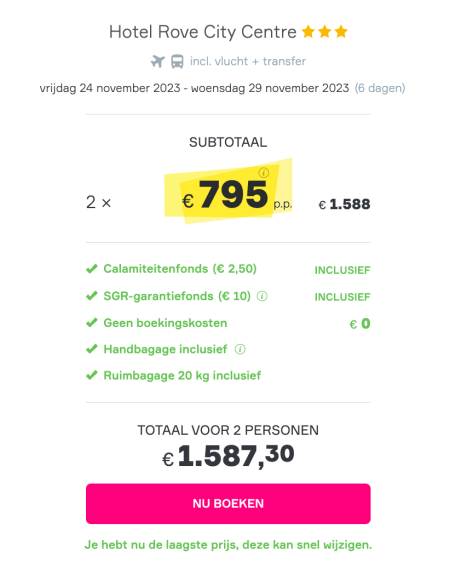Click the third gold star rating icon

(341, 32)
